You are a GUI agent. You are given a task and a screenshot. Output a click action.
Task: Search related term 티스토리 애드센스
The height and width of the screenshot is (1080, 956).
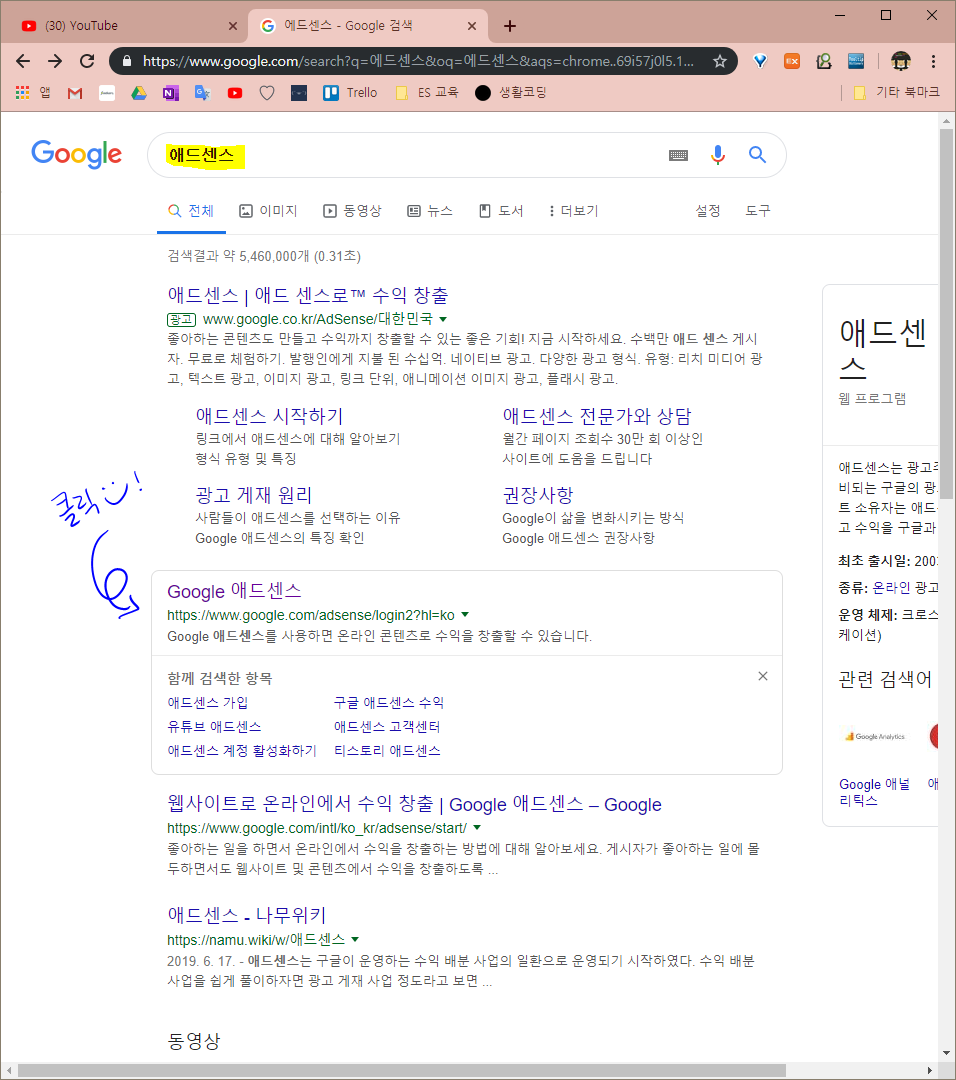(x=387, y=751)
